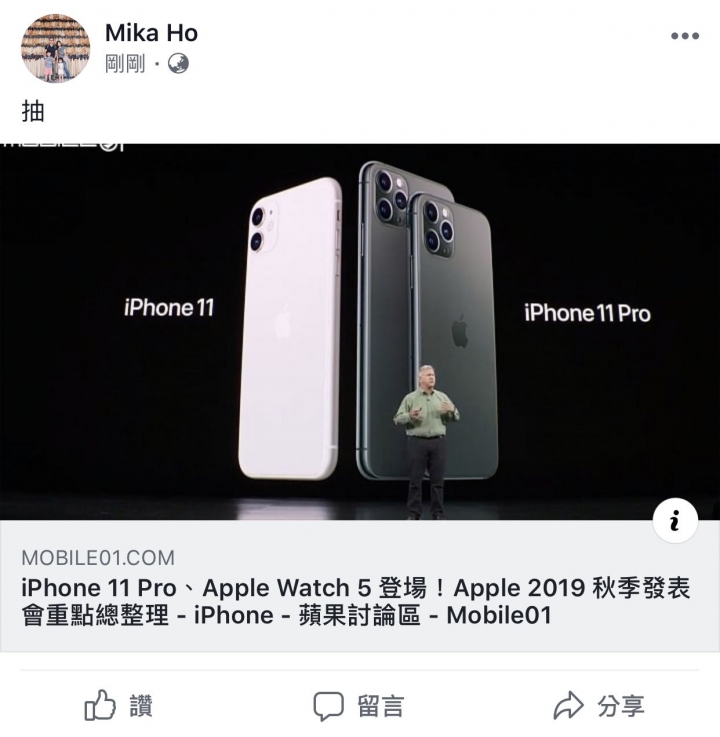Image resolution: width=720 pixels, height=737 pixels.
Task: Click the white iPhone 11 in preview image
Action: pos(290,328)
